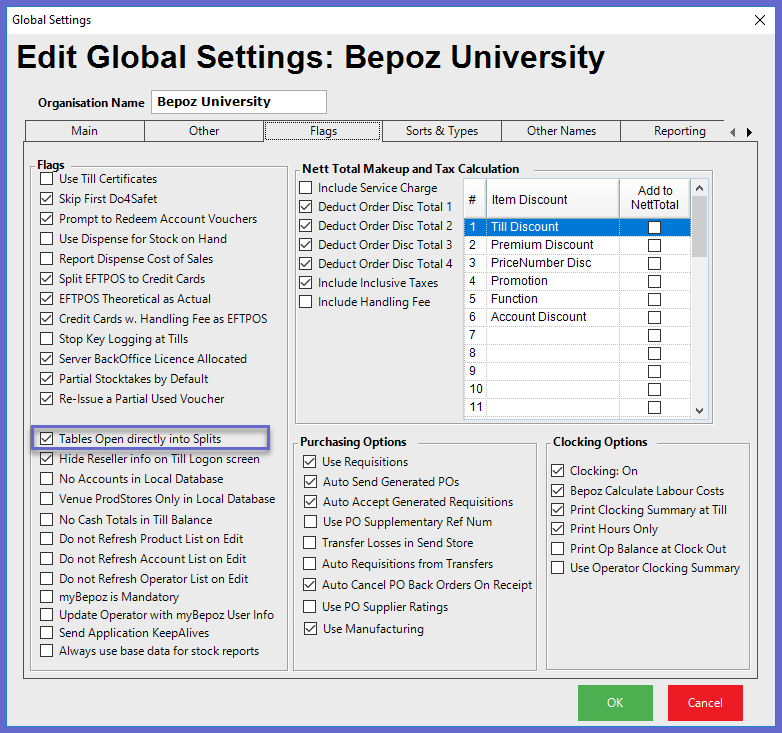Screen dimensions: 782x733
Task: Uncheck Print Hours Only
Action: [558, 528]
